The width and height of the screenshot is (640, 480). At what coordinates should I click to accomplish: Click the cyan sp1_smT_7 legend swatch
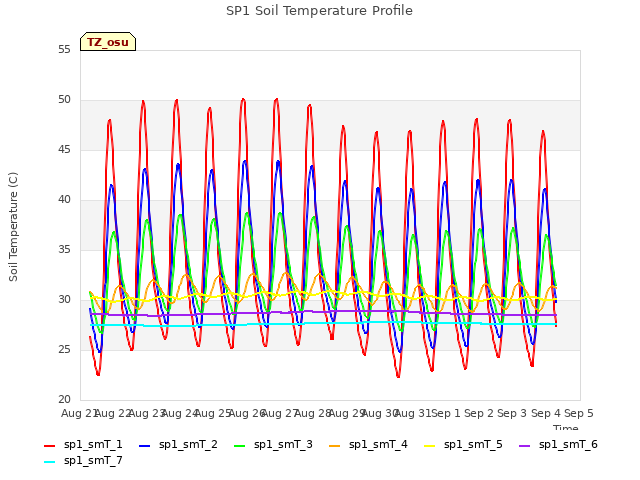(x=49, y=462)
